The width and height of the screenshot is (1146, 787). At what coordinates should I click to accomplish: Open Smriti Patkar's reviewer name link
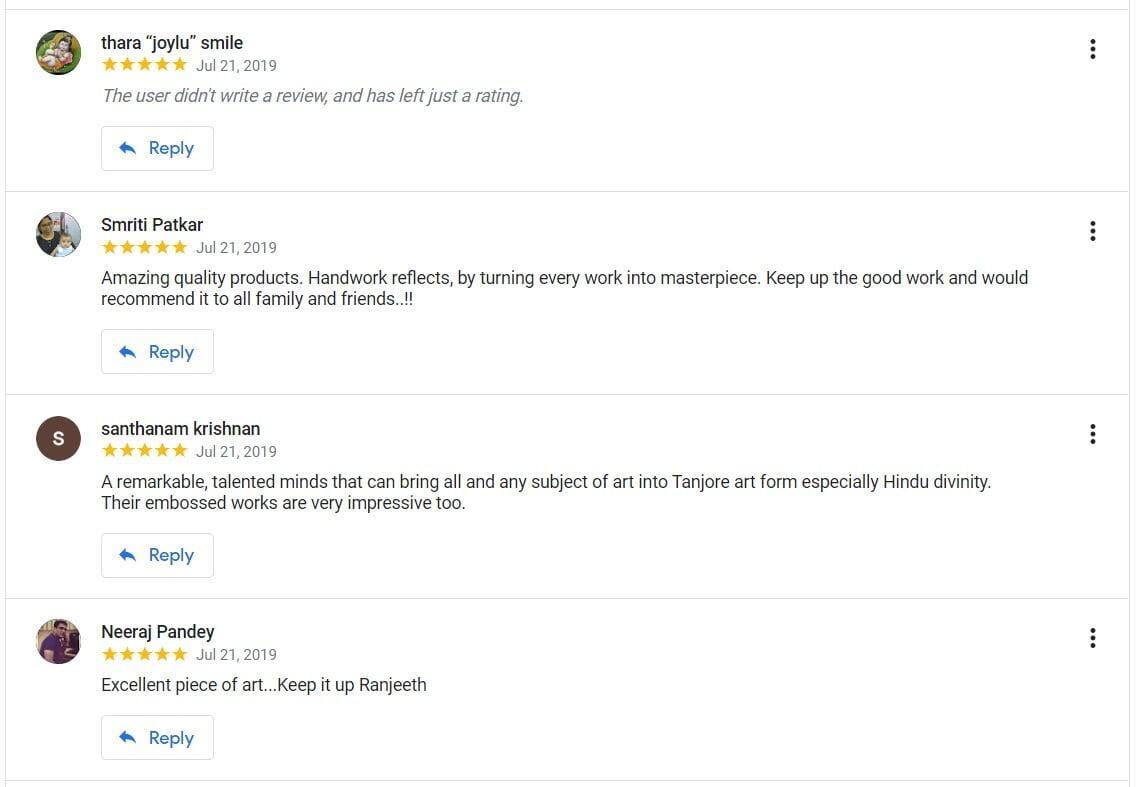152,225
